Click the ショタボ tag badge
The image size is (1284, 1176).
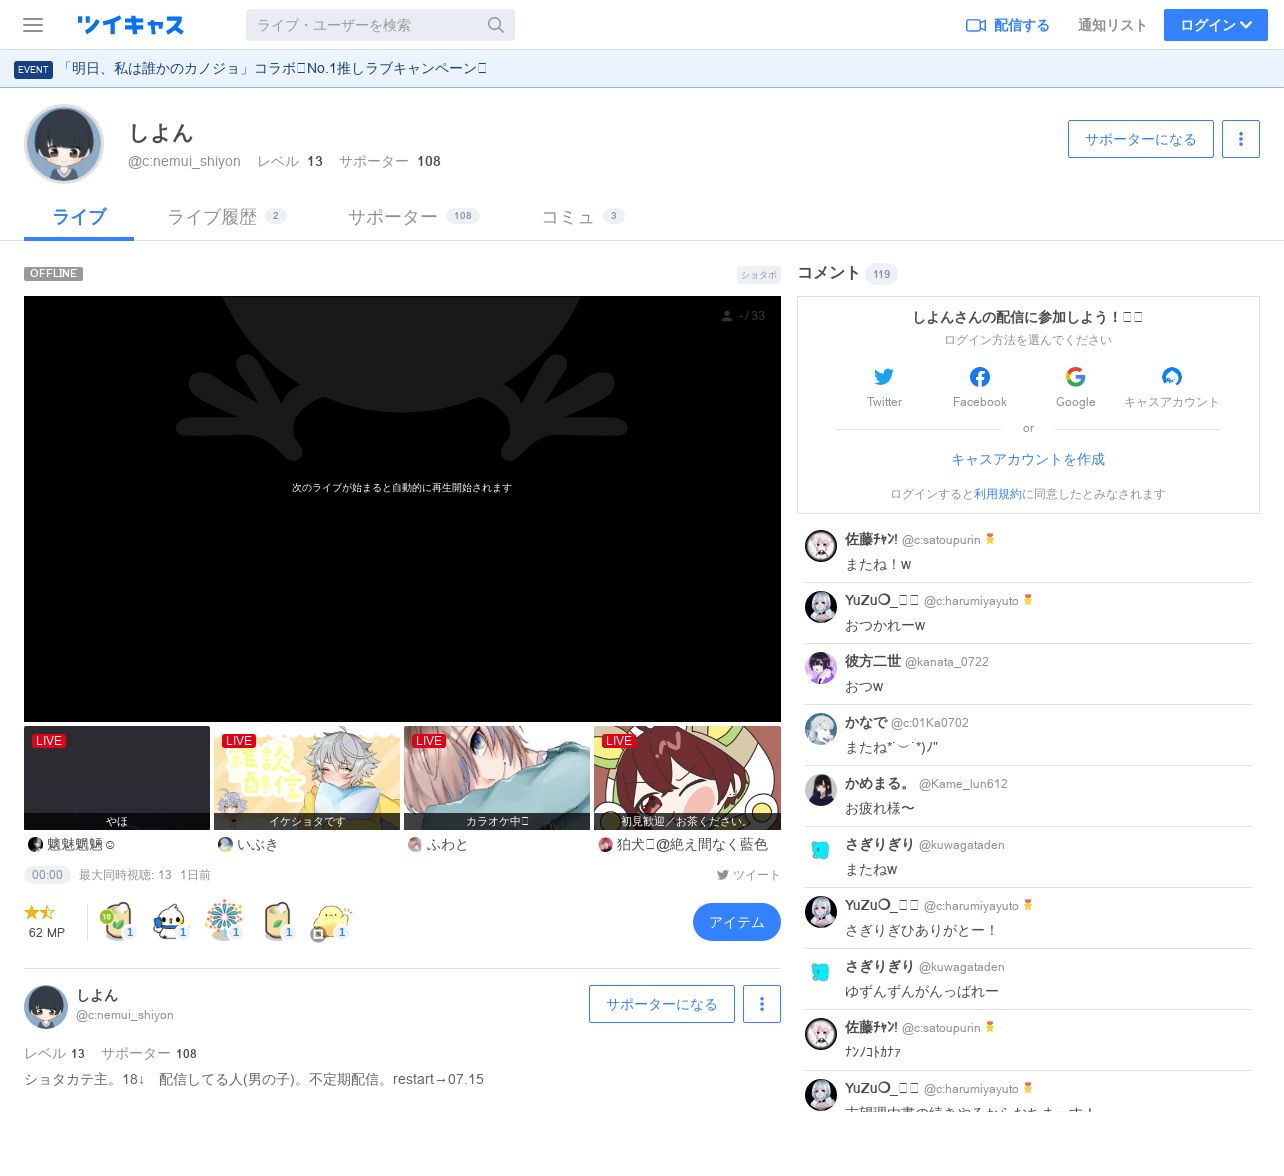(759, 275)
